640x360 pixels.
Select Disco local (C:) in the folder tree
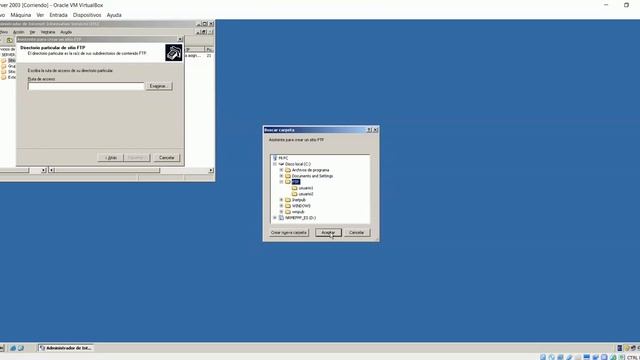[x=298, y=164]
